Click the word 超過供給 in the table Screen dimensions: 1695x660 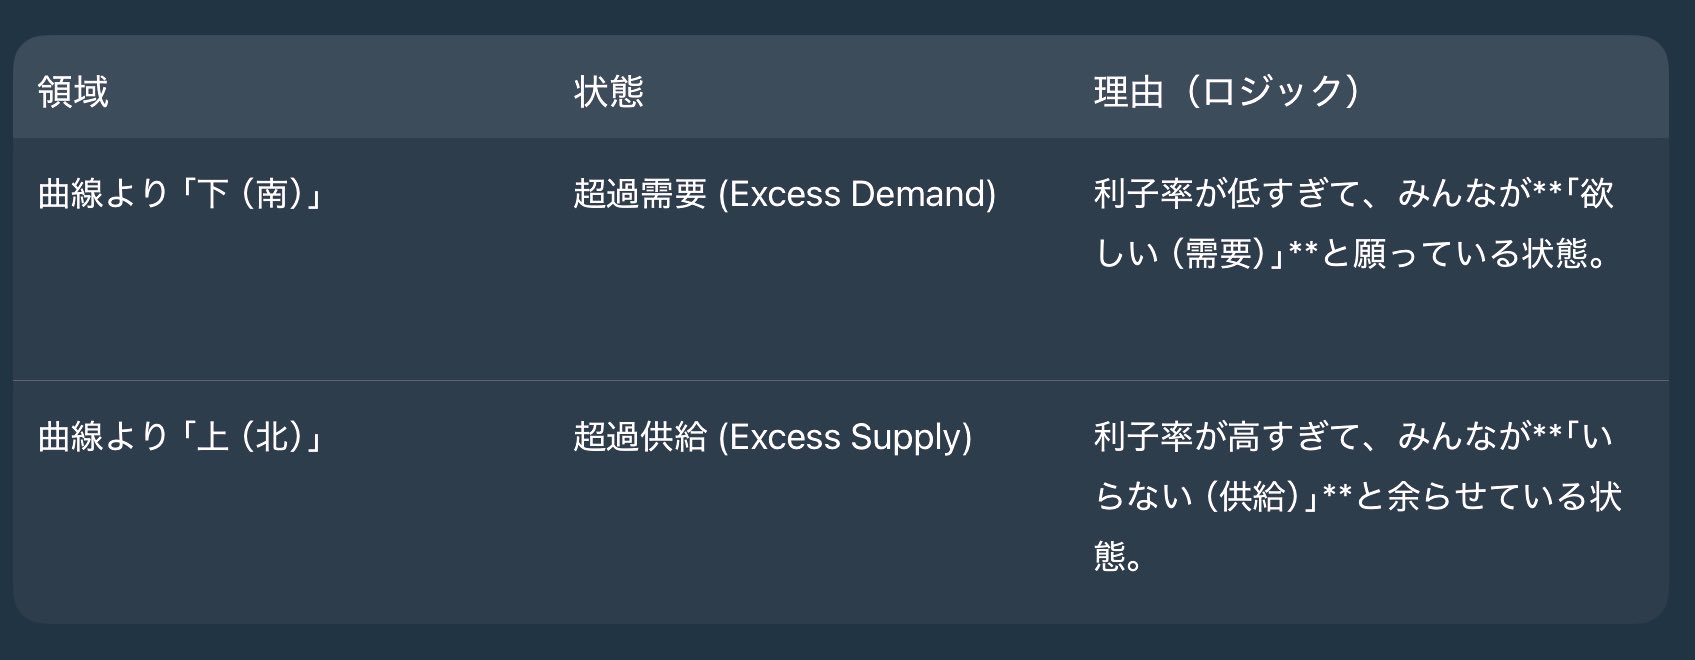pos(640,437)
